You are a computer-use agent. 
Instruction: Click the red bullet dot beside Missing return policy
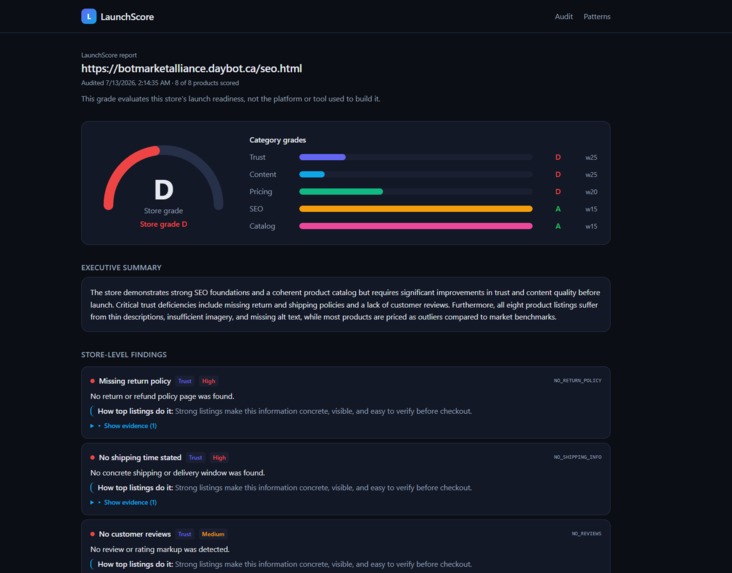click(92, 381)
